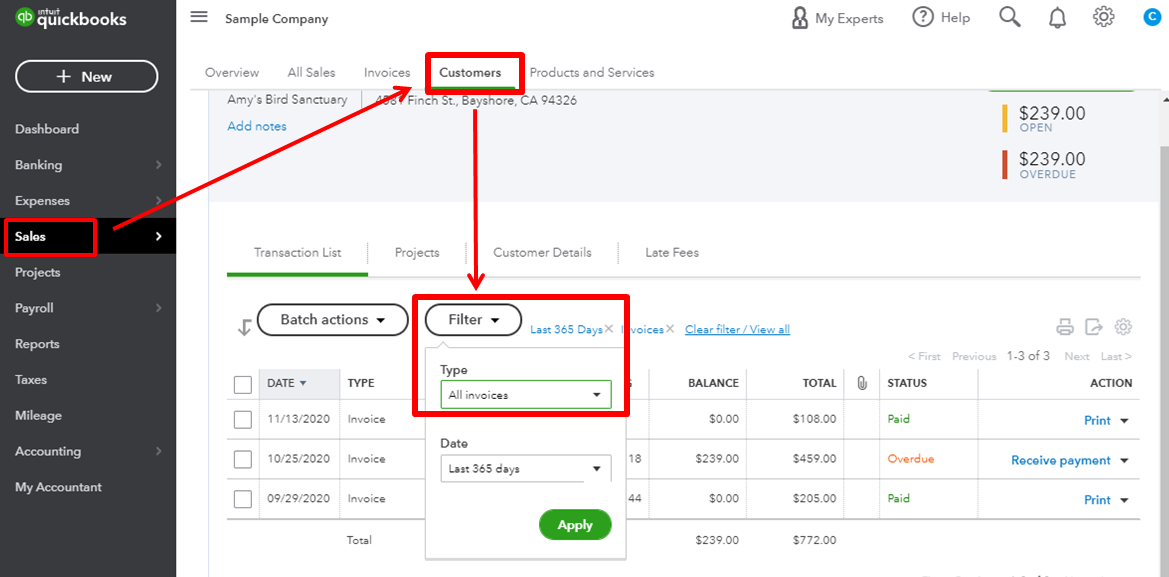Open the QuickBooks settings gear icon
1169x577 pixels.
1103,17
